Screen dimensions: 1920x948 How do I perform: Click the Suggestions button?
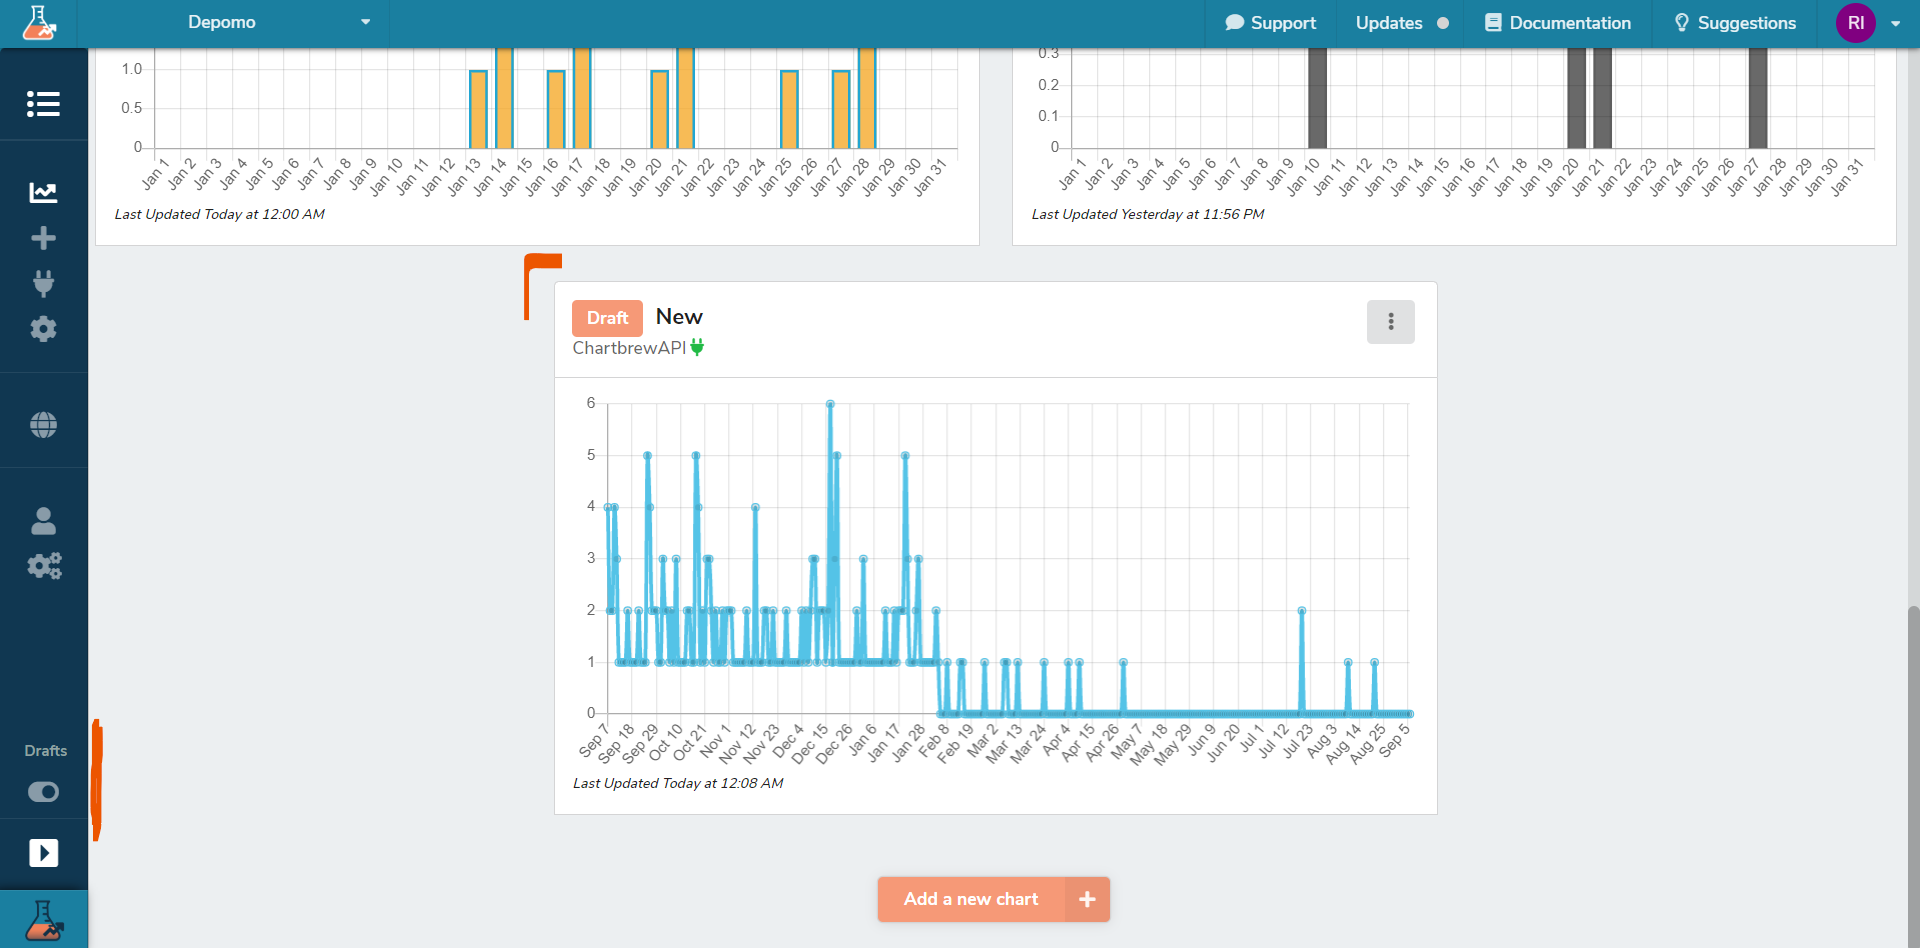1734,23
